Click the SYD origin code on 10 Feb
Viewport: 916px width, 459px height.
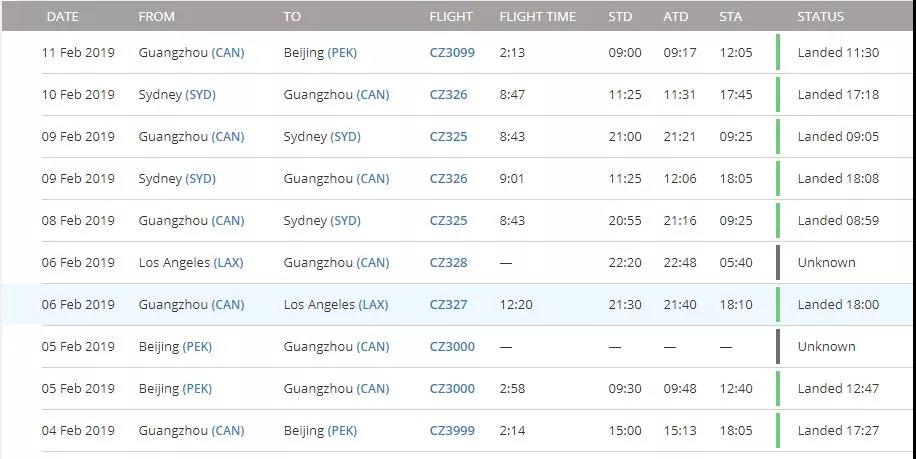200,95
